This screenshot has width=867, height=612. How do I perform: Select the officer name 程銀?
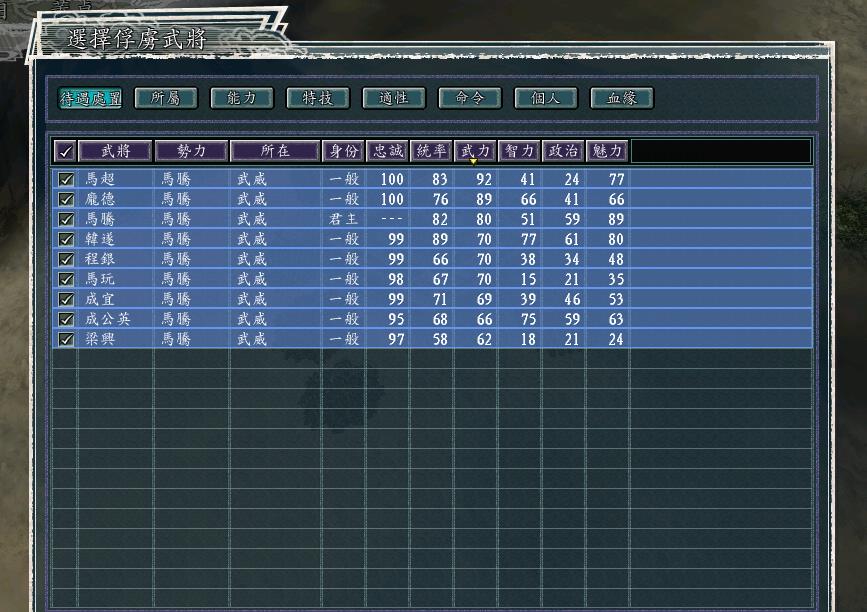100,259
